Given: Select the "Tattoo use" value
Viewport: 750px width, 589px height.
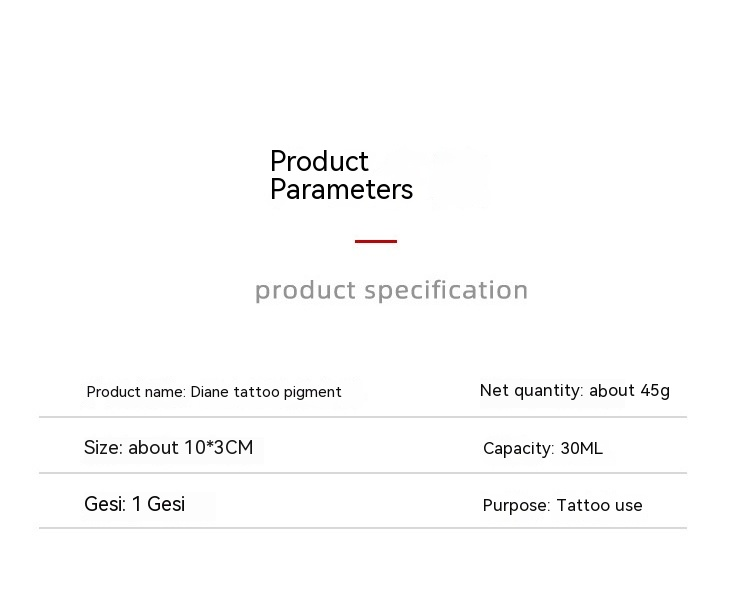Looking at the screenshot, I should pyautogui.click(x=599, y=506).
